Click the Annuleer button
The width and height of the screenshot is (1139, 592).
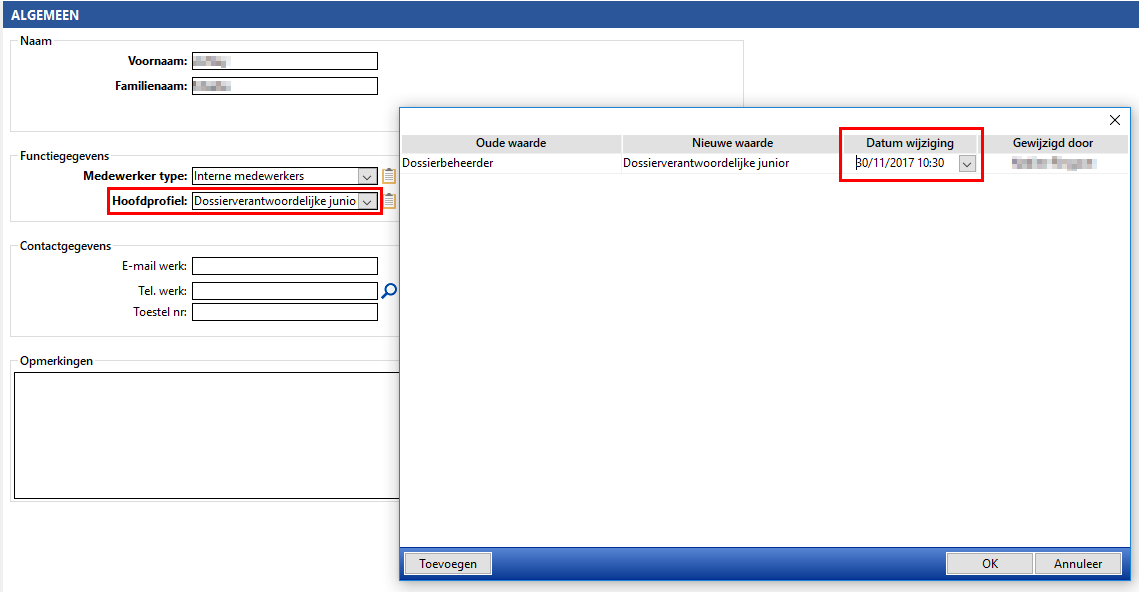pos(1078,564)
